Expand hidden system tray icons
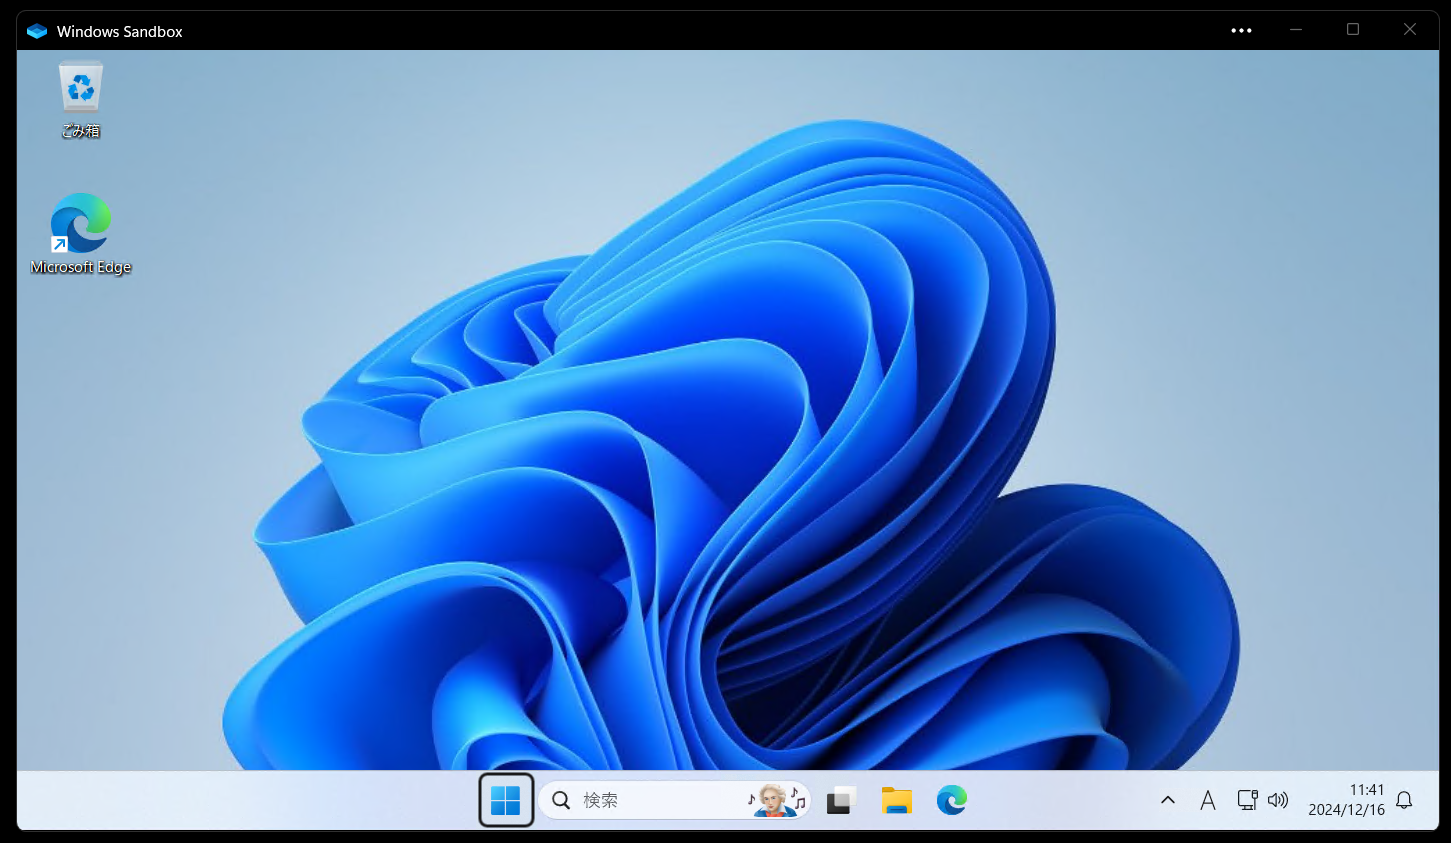 point(1167,799)
